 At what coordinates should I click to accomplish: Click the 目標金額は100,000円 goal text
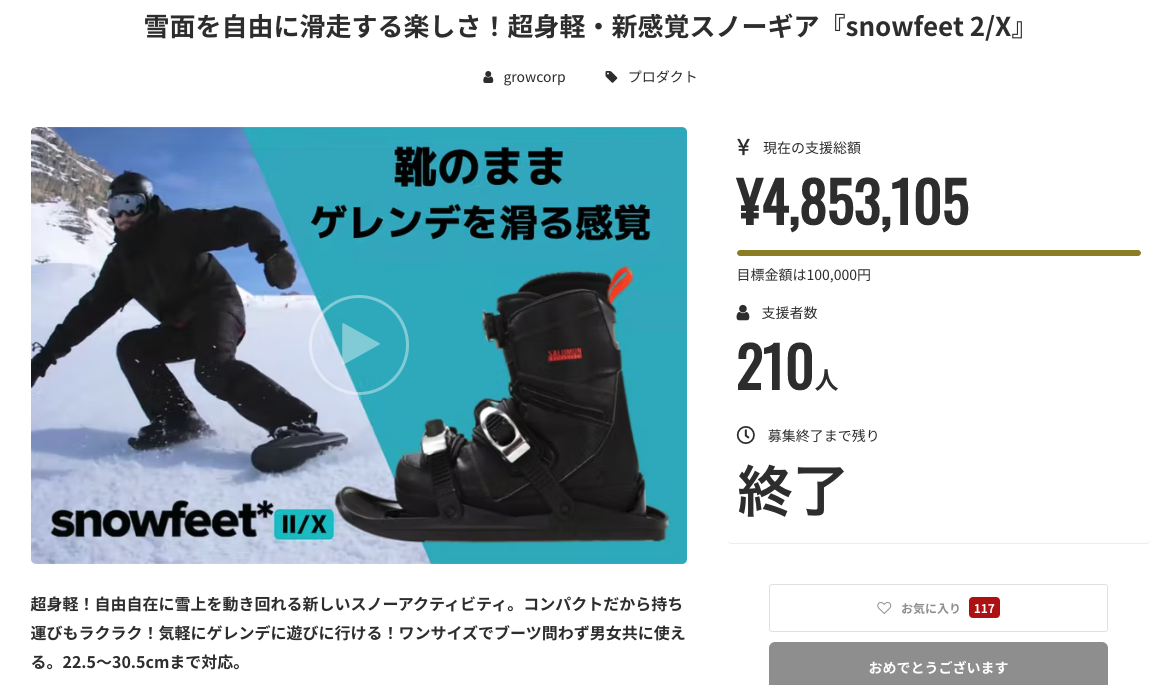[x=803, y=275]
